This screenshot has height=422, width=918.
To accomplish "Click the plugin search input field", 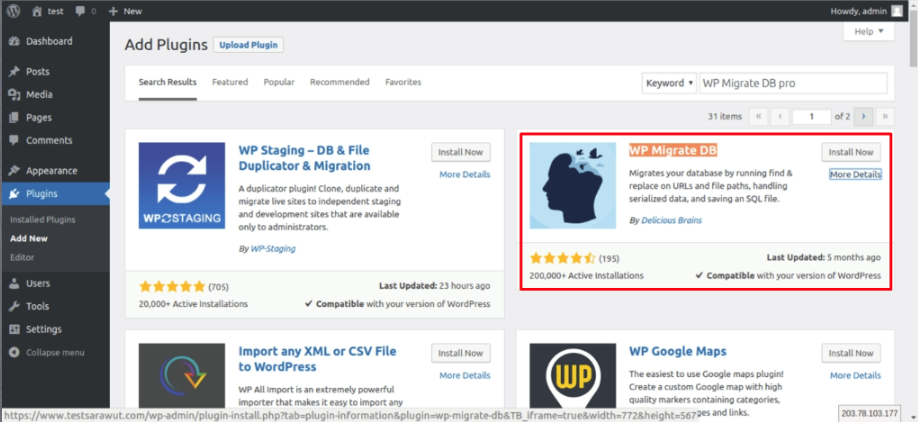I will 792,83.
